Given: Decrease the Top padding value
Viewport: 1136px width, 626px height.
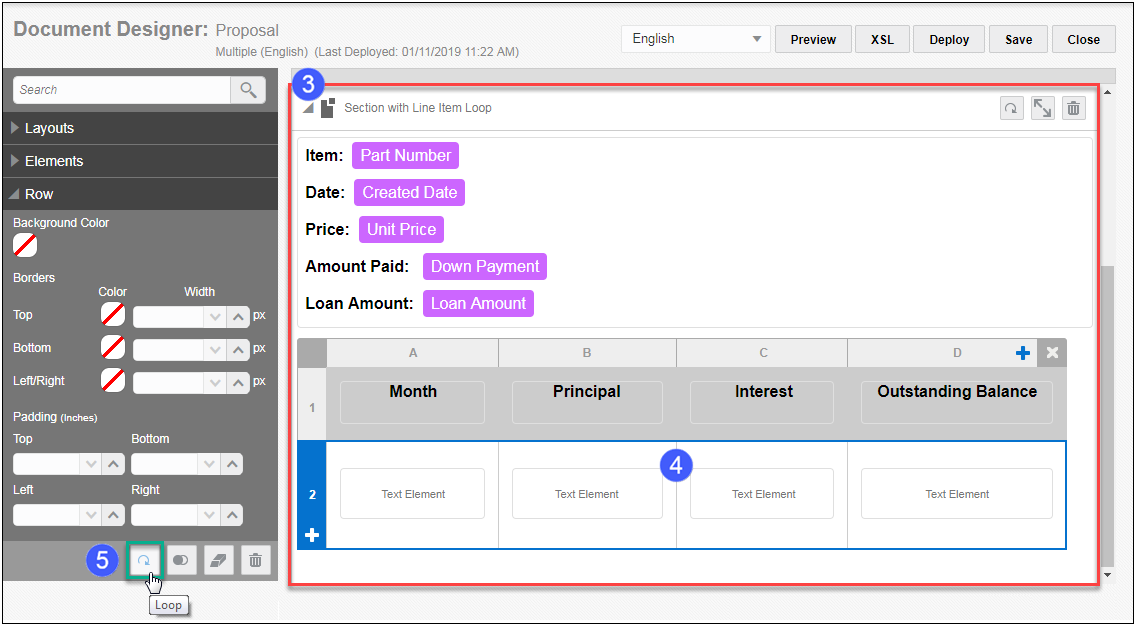Looking at the screenshot, I should (91, 464).
